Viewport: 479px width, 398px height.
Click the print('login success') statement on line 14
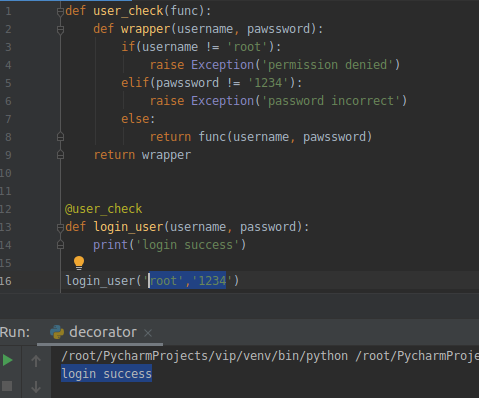[x=169, y=245]
